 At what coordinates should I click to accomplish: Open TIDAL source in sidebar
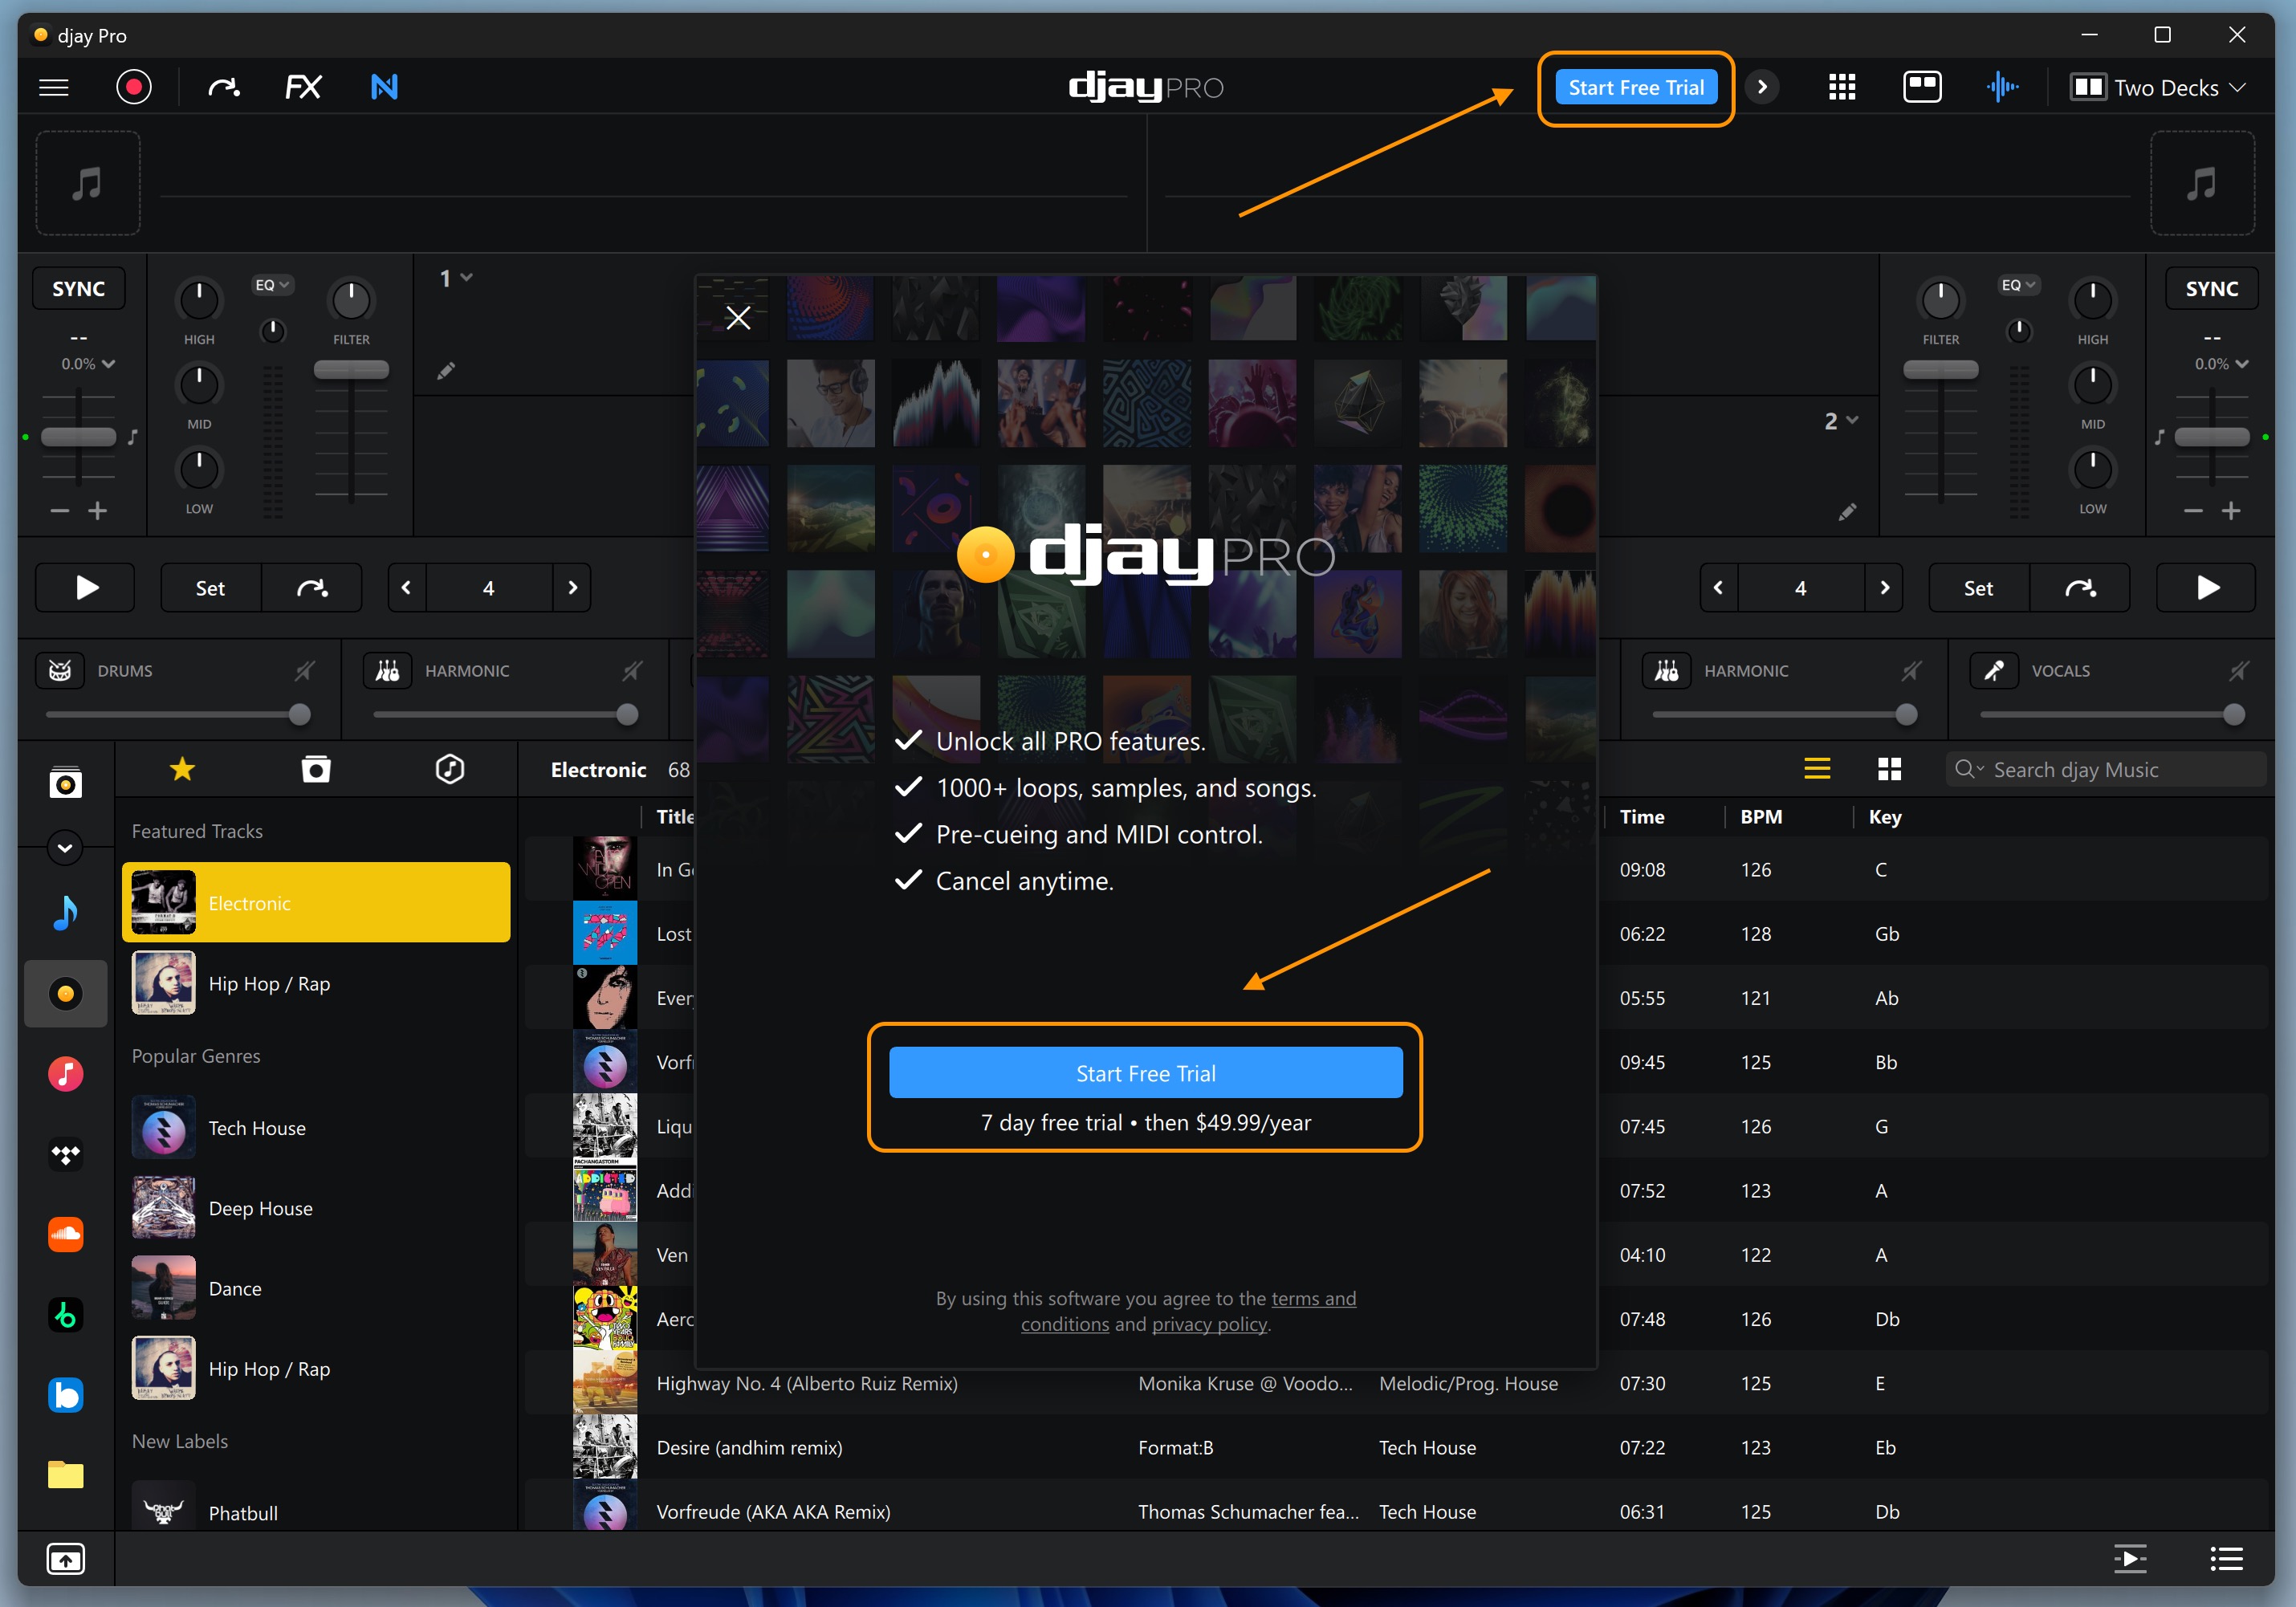[65, 1154]
